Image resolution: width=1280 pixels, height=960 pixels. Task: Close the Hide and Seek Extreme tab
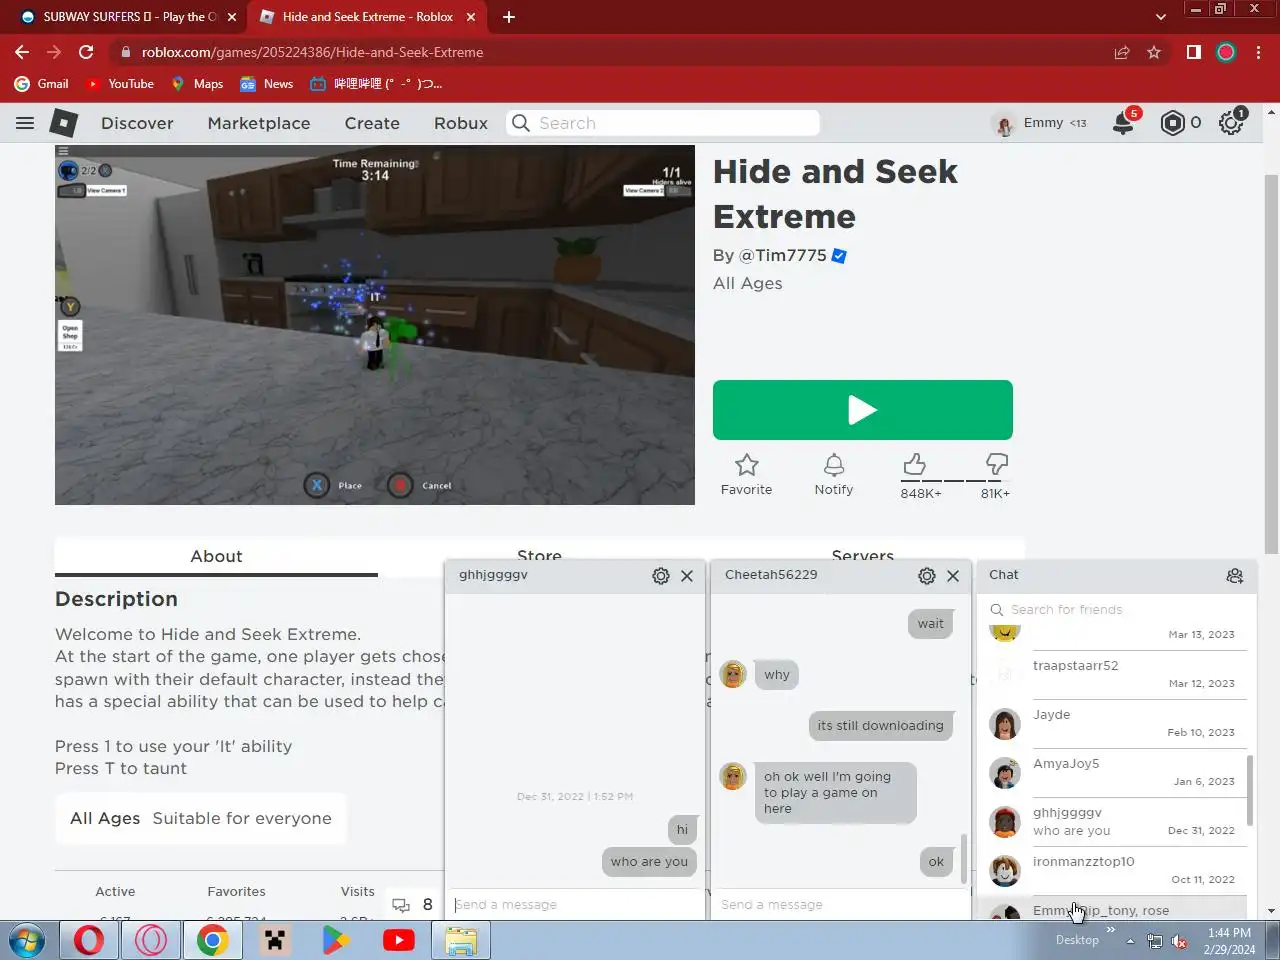click(470, 17)
